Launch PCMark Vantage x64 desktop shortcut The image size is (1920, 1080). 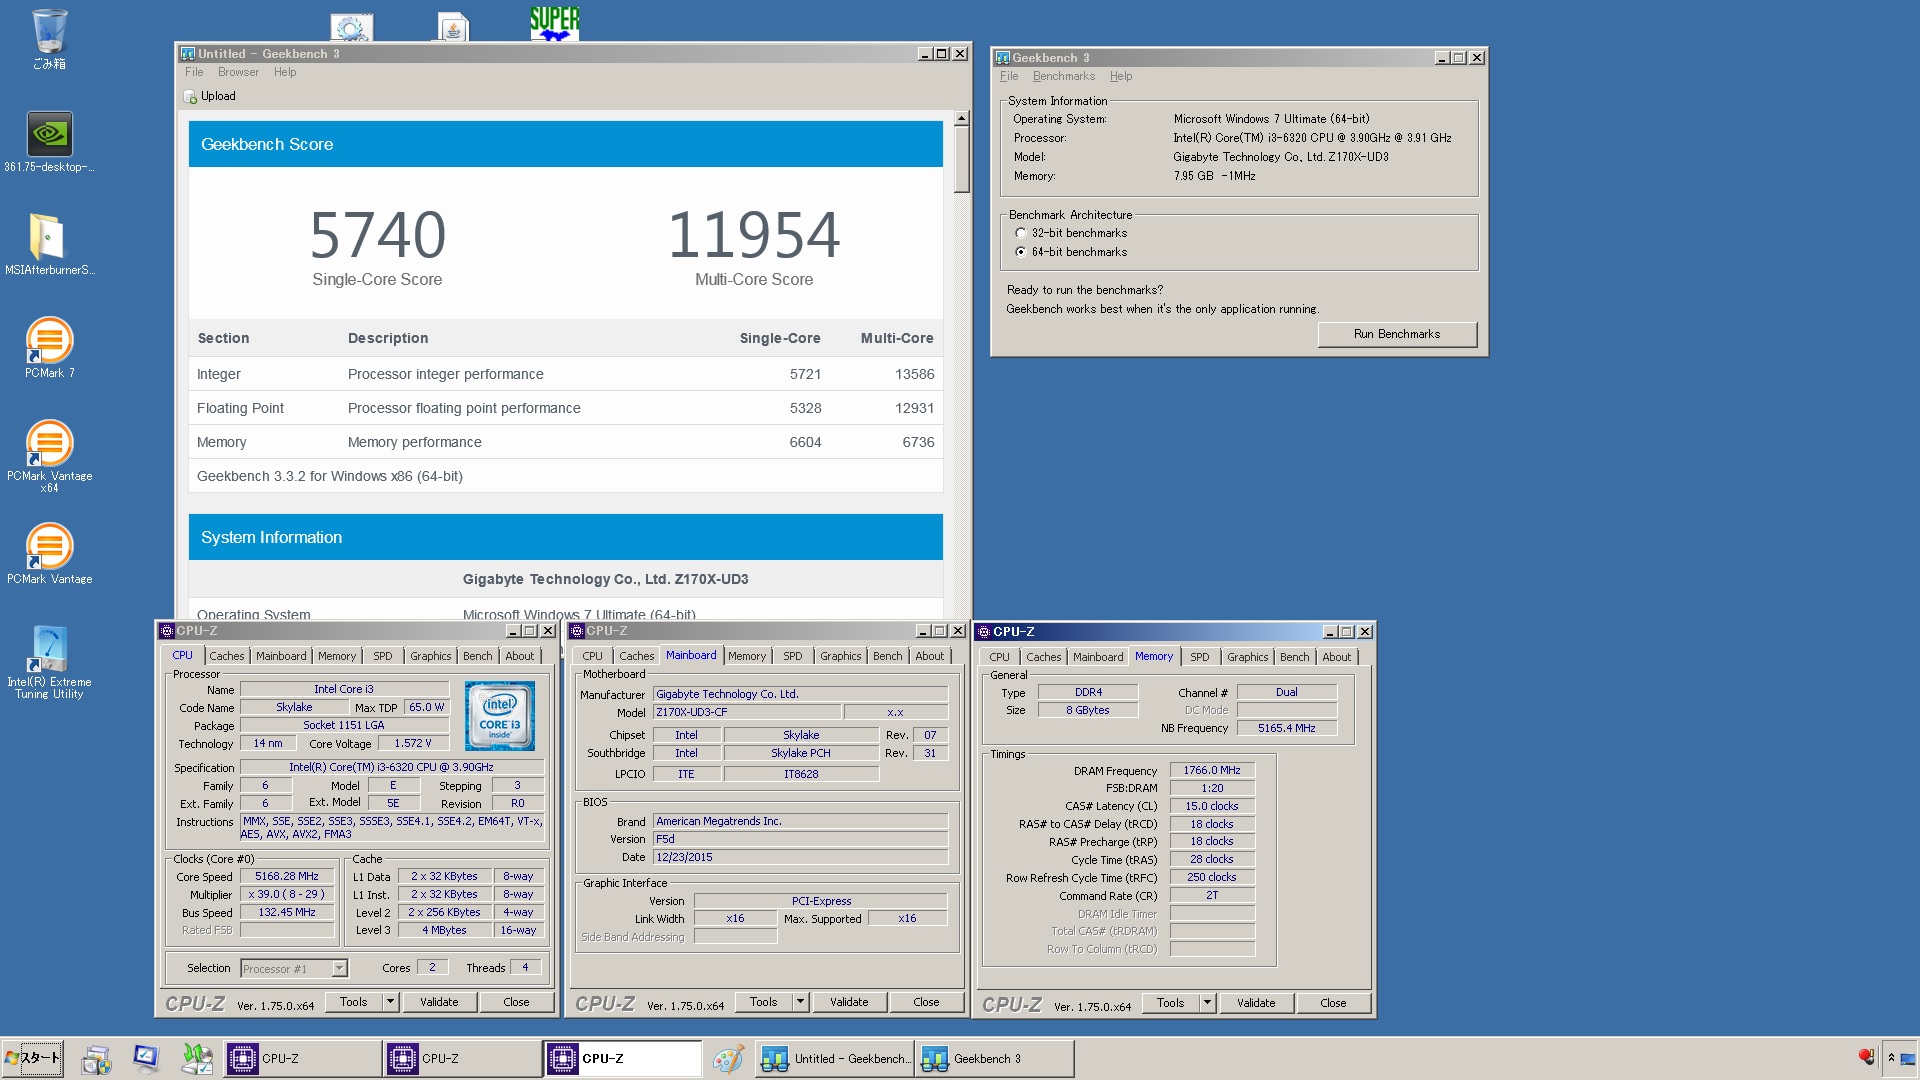pyautogui.click(x=49, y=455)
